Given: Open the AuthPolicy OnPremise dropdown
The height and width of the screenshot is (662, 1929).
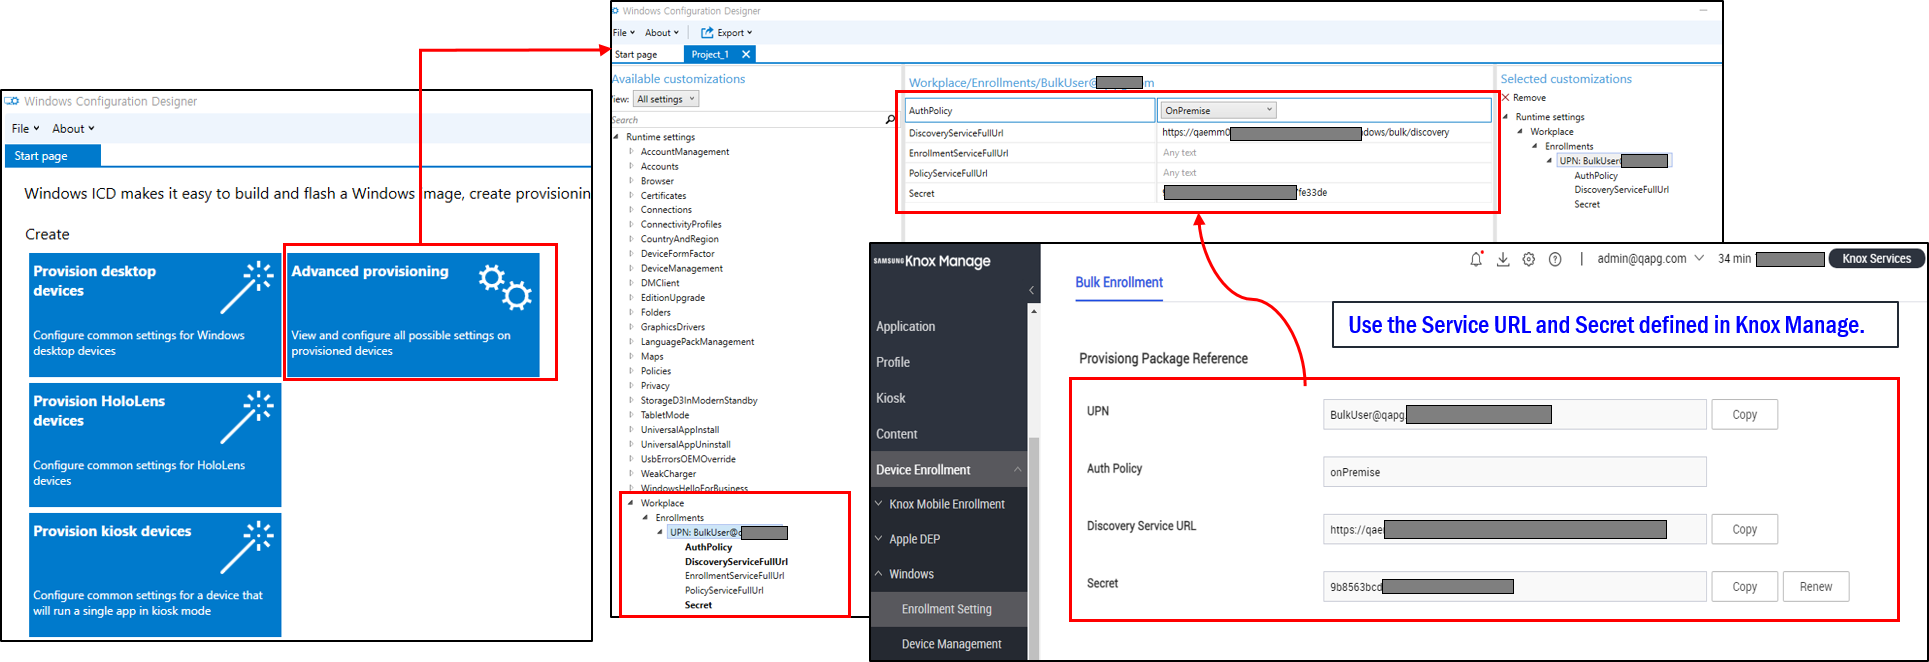Looking at the screenshot, I should pos(1218,110).
